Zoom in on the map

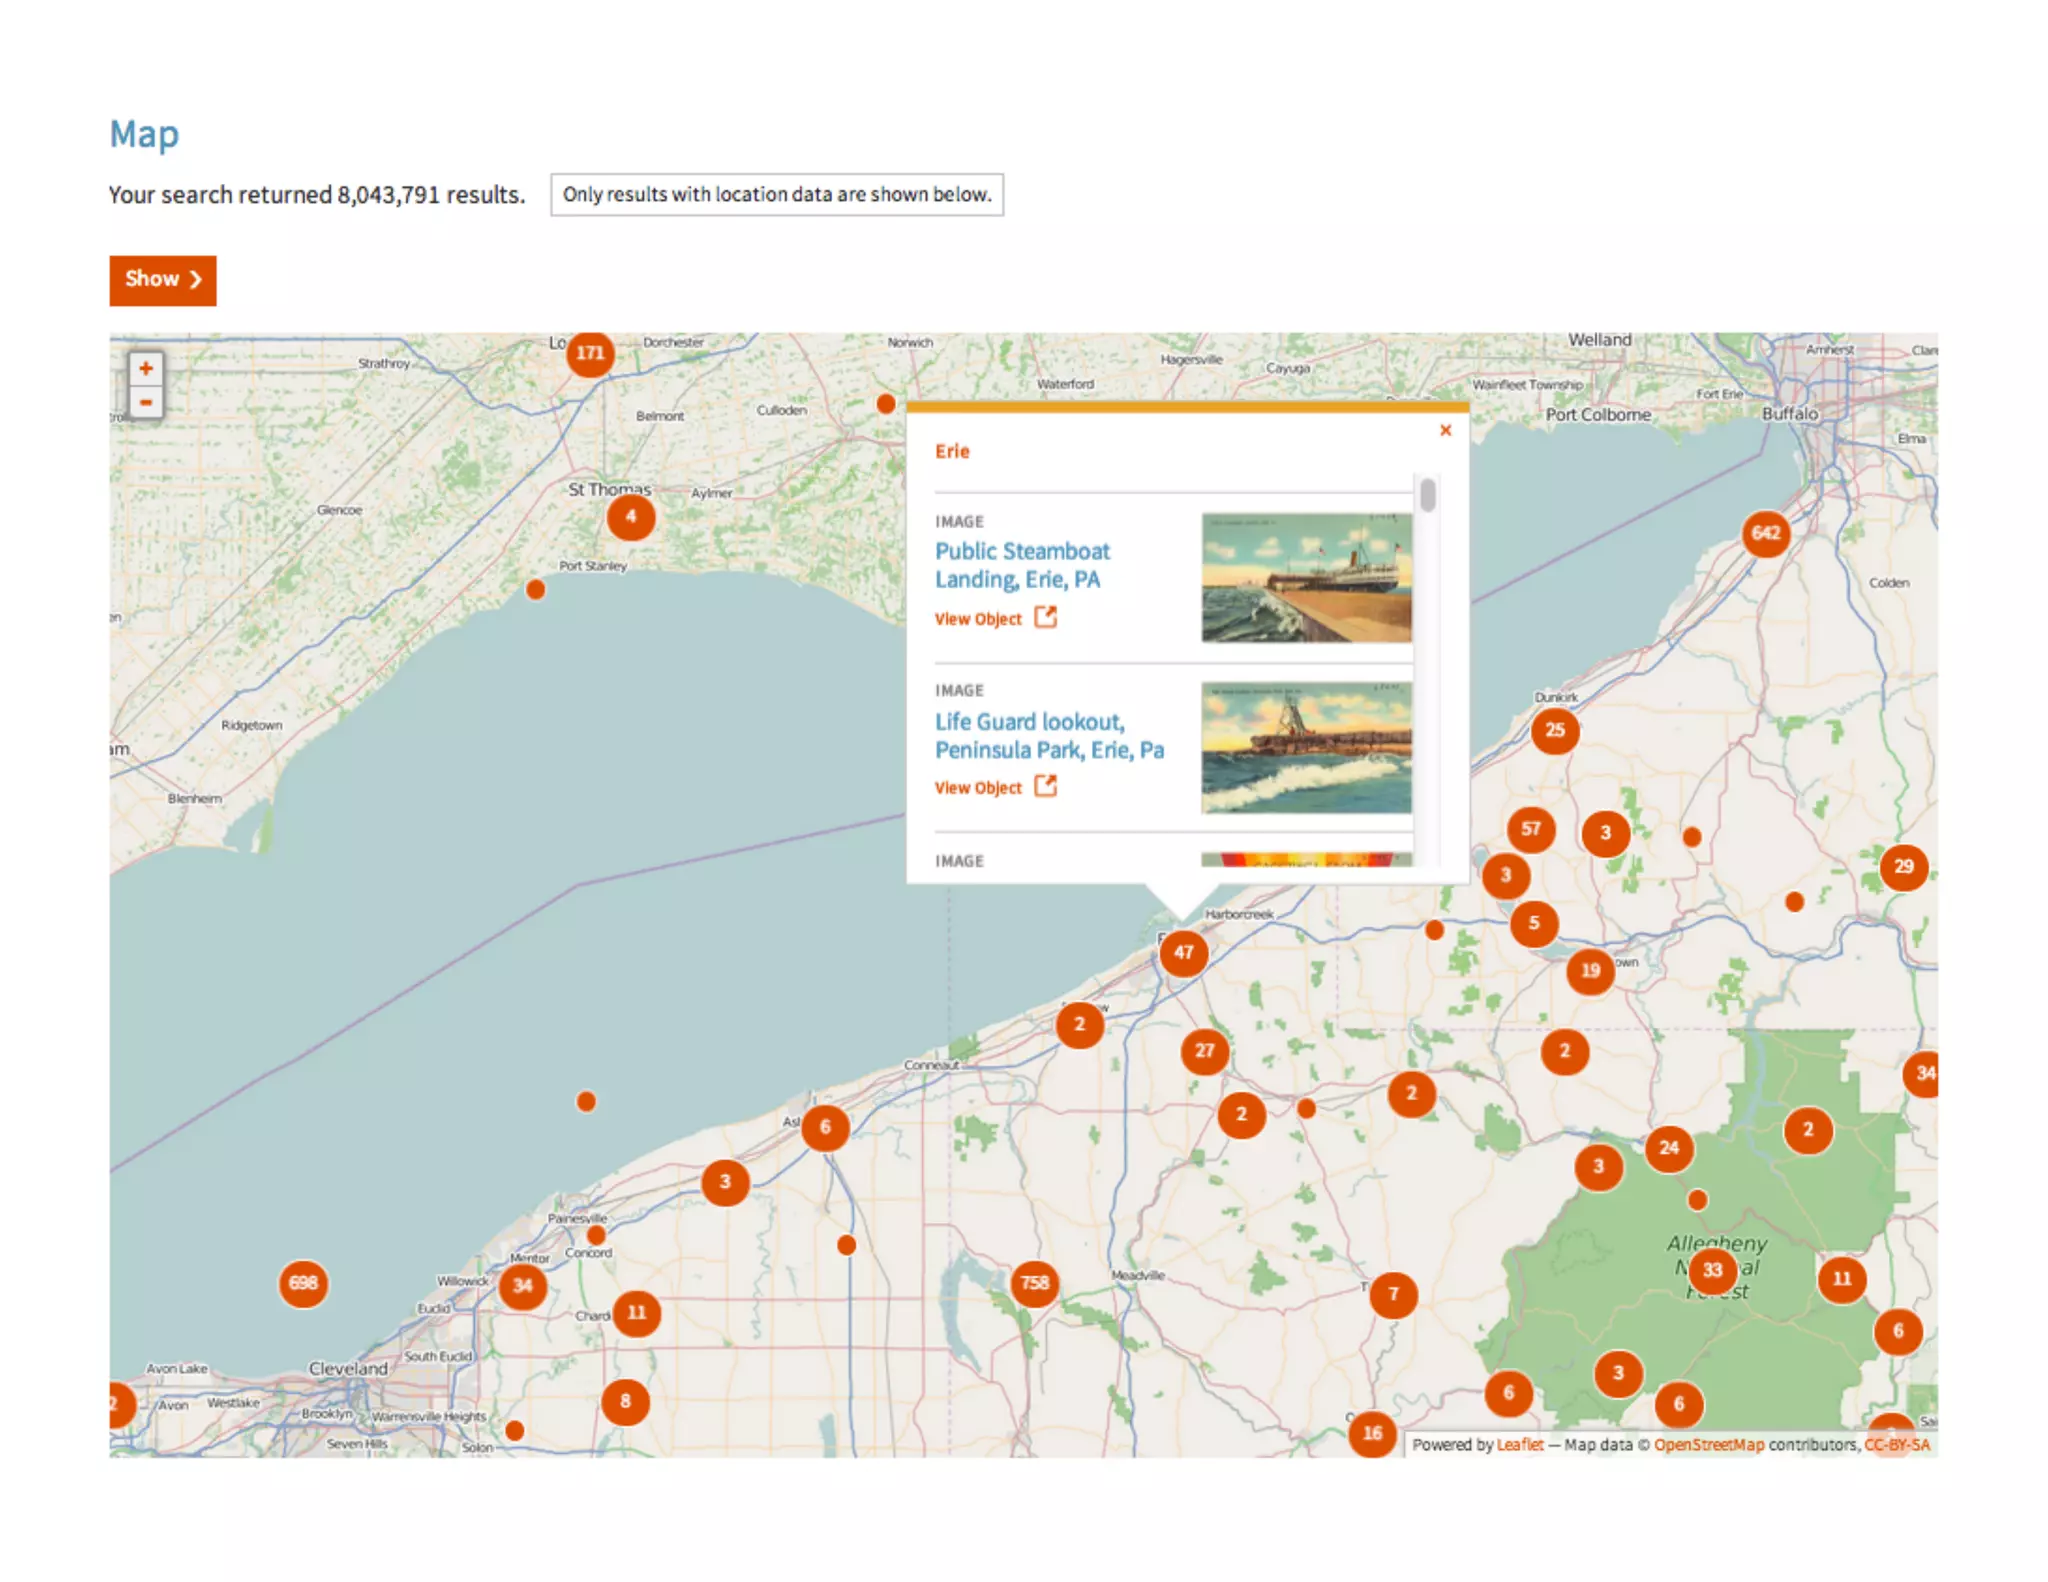146,368
